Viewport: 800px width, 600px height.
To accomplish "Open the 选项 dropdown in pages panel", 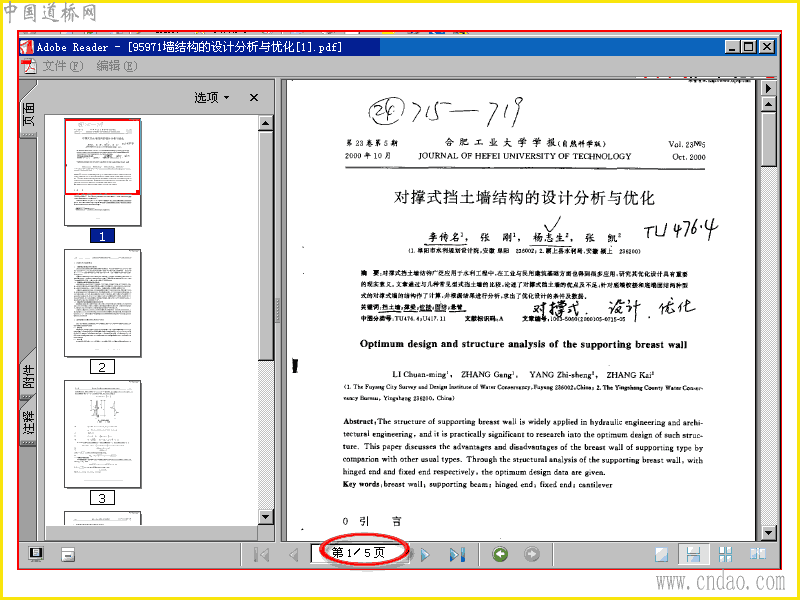I will pyautogui.click(x=212, y=97).
